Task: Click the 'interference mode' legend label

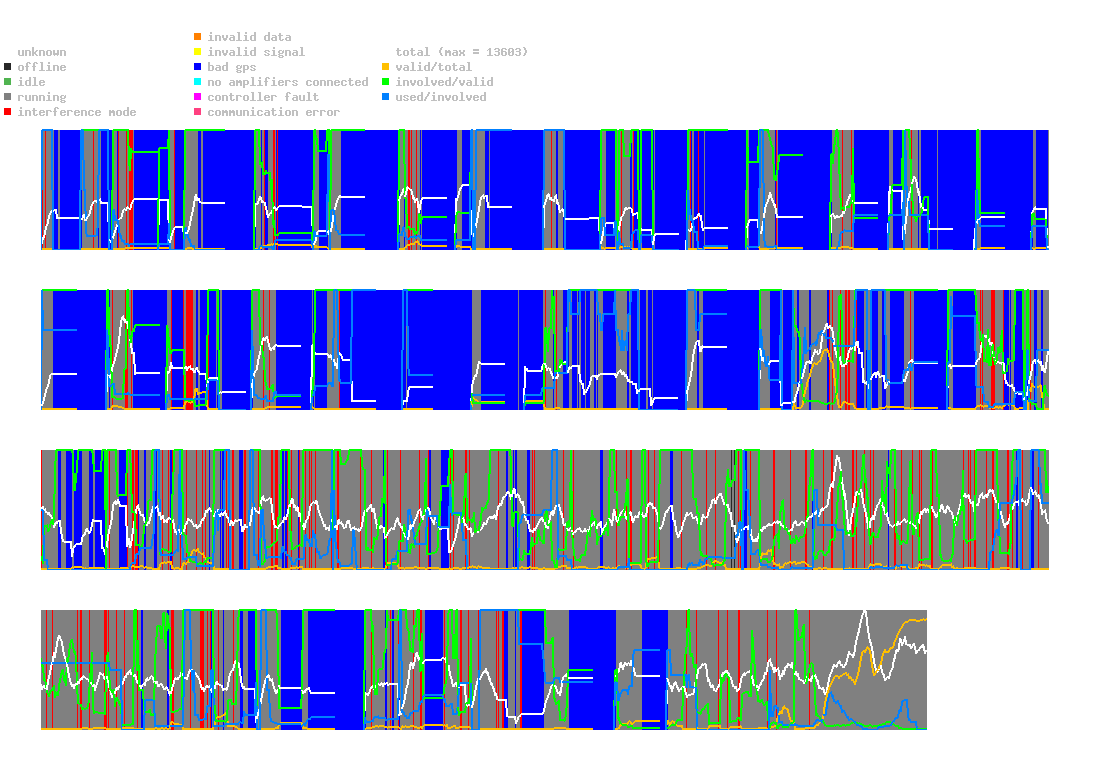Action: coord(77,112)
